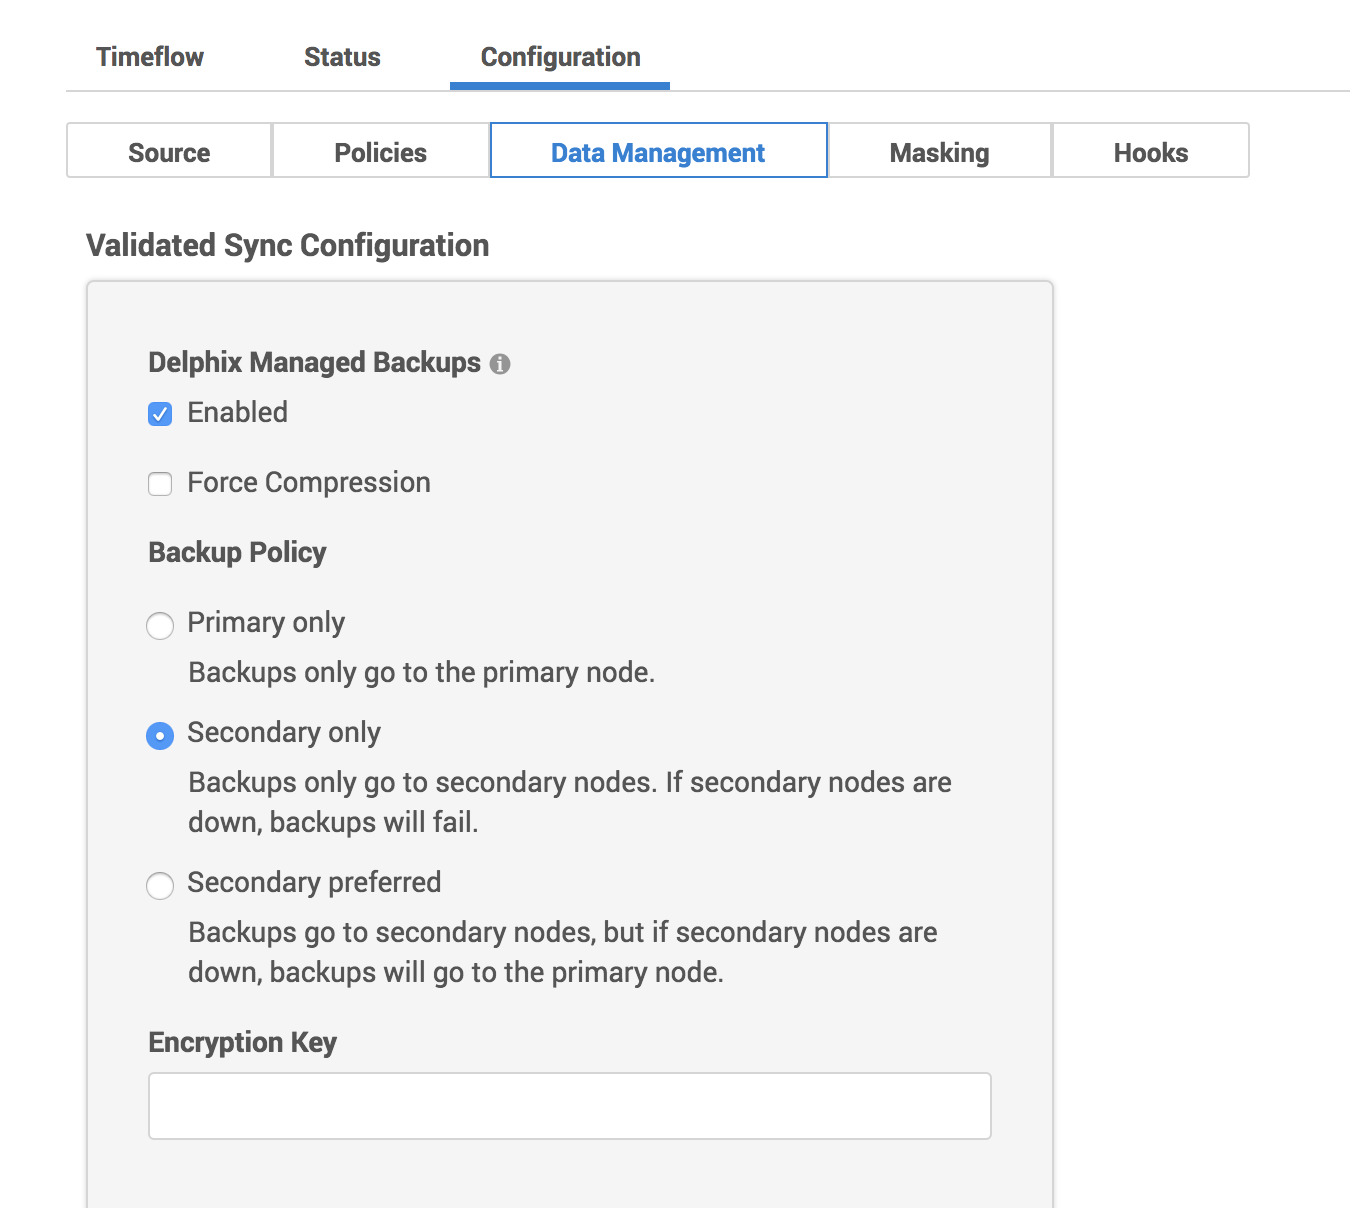Select the Configuration tab
This screenshot has width=1350, height=1208.
(560, 57)
